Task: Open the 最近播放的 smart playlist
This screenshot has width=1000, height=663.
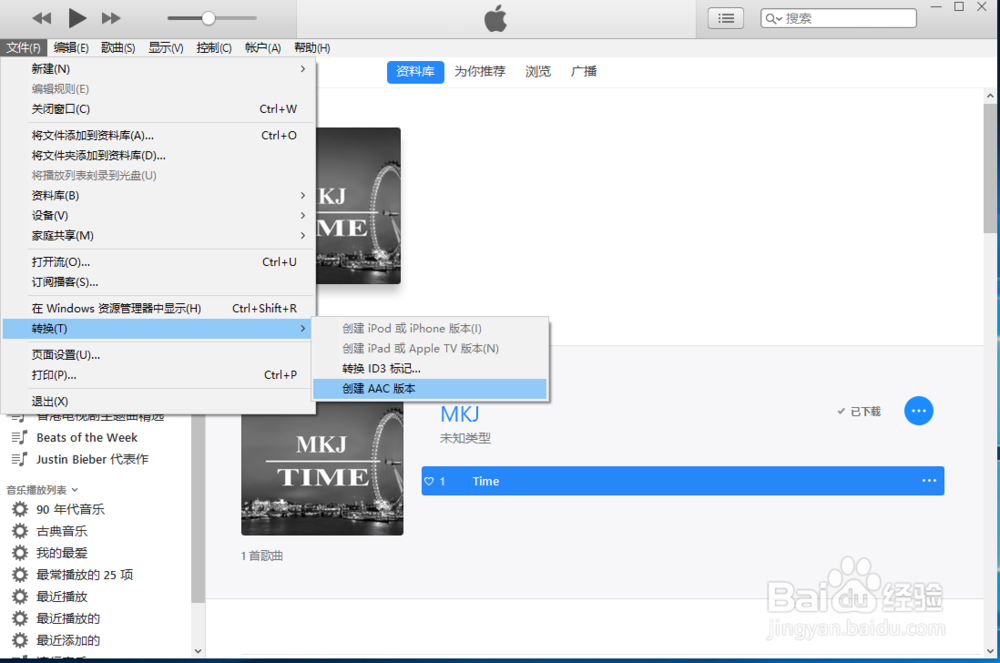Action: pos(68,618)
